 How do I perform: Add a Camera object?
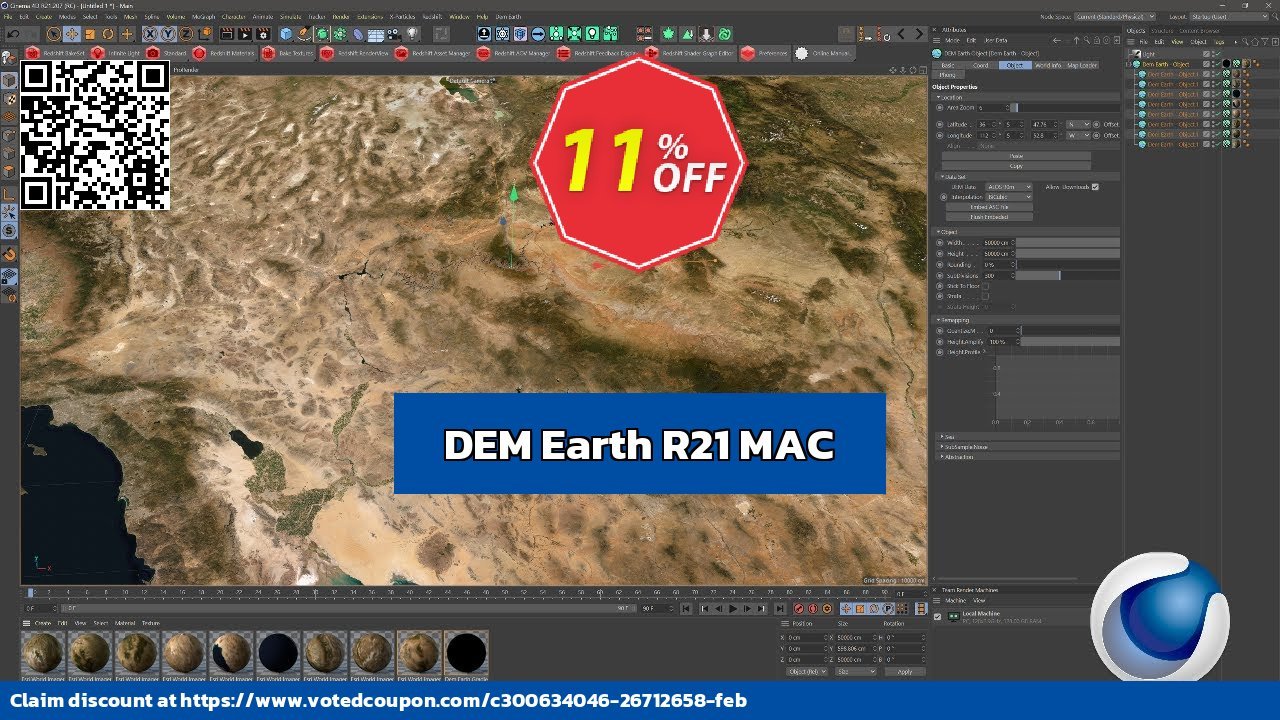pyautogui.click(x=393, y=34)
